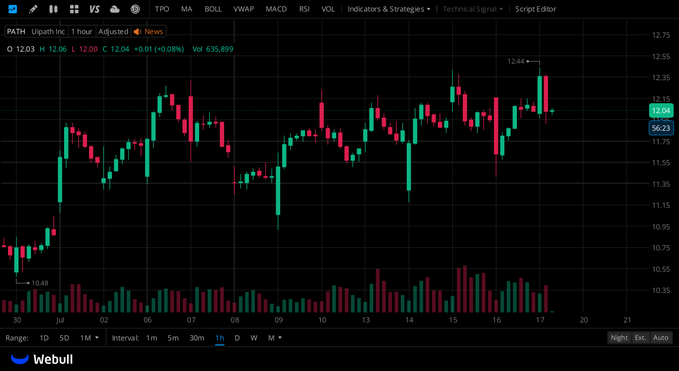Screen dimensions: 679x371
Task: Set range to 5D
Action: [x=64, y=338]
